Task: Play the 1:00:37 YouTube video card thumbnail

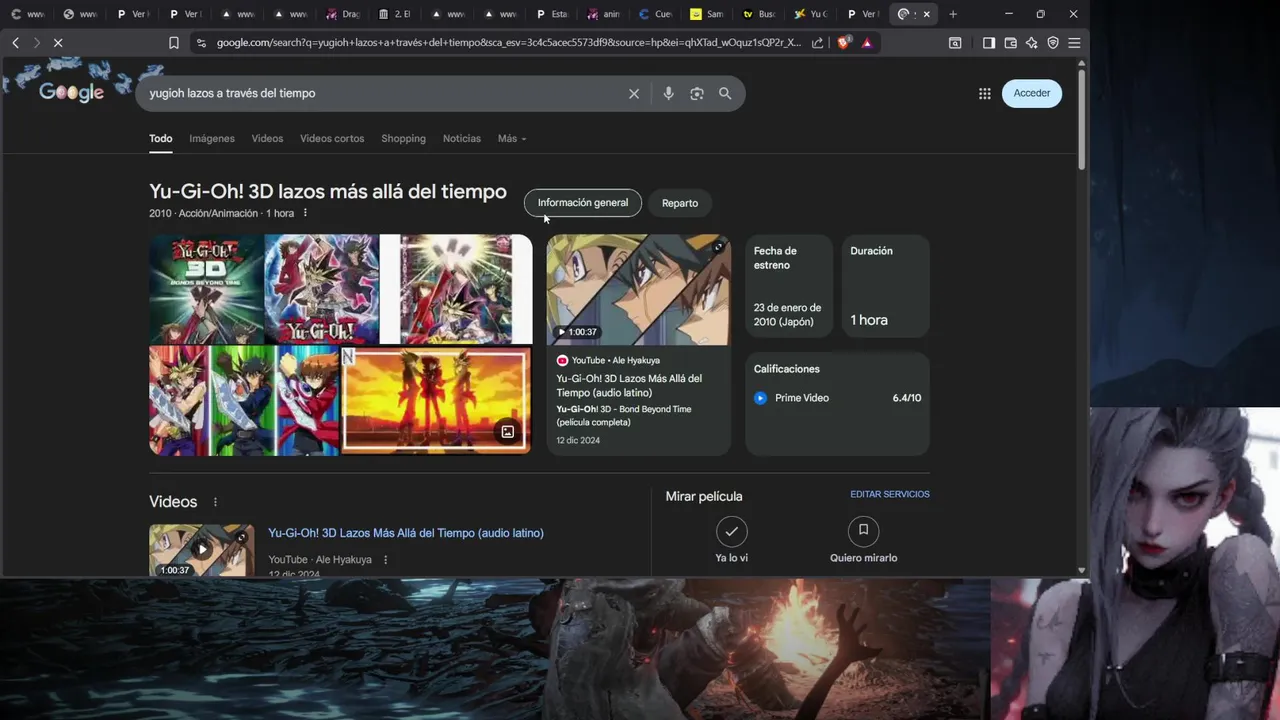Action: click(638, 290)
